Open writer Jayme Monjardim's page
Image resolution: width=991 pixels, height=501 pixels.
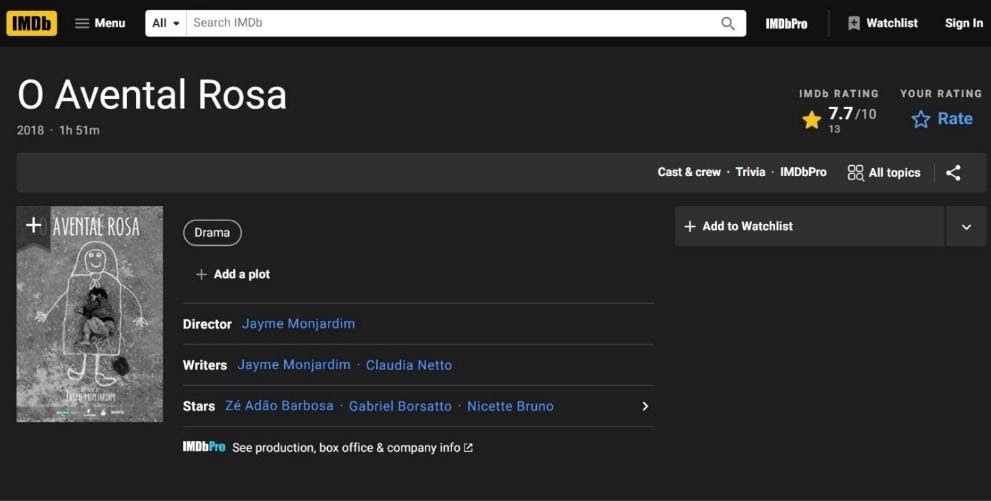coord(294,365)
